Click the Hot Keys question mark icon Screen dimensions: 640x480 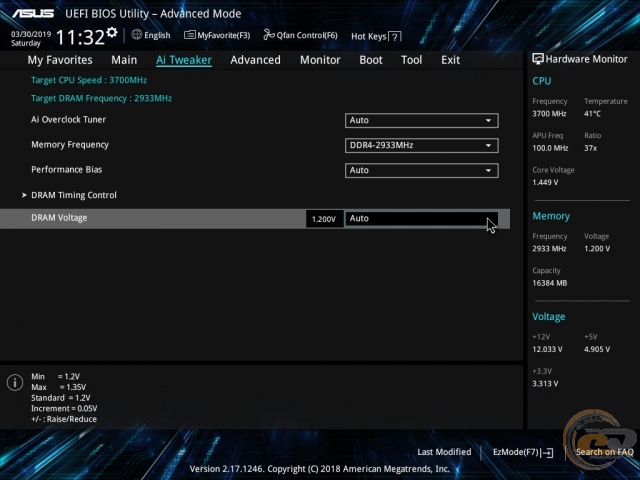[395, 37]
